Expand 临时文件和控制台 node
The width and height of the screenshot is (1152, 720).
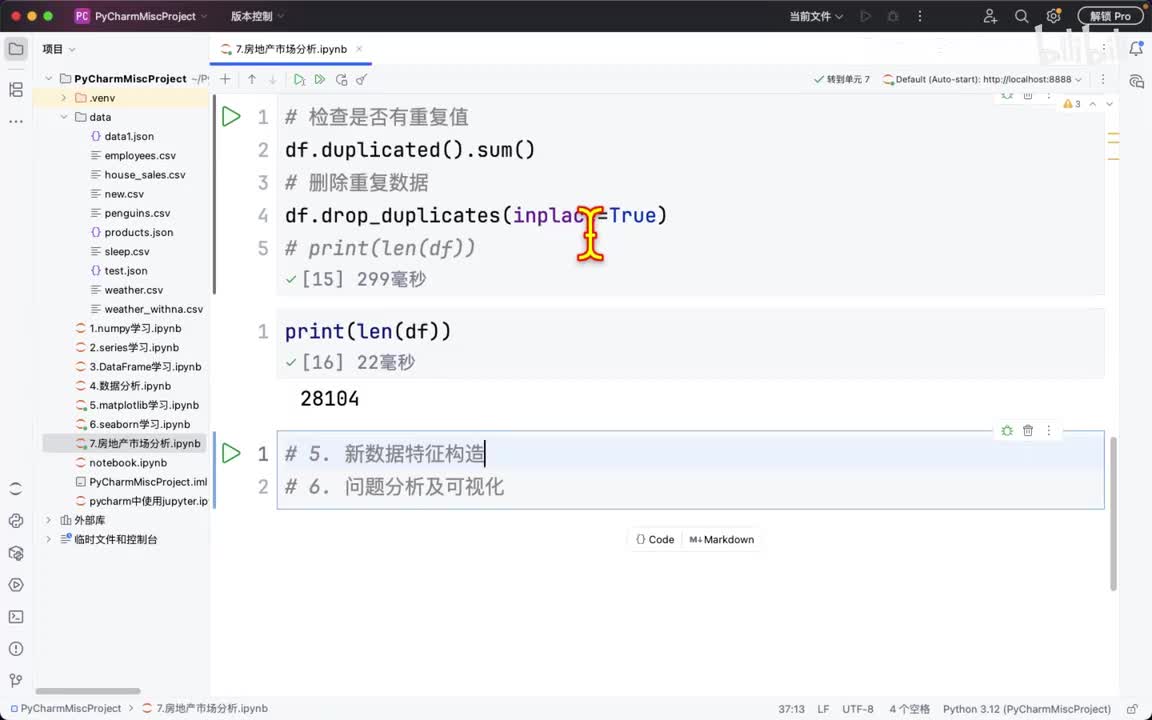pos(49,539)
